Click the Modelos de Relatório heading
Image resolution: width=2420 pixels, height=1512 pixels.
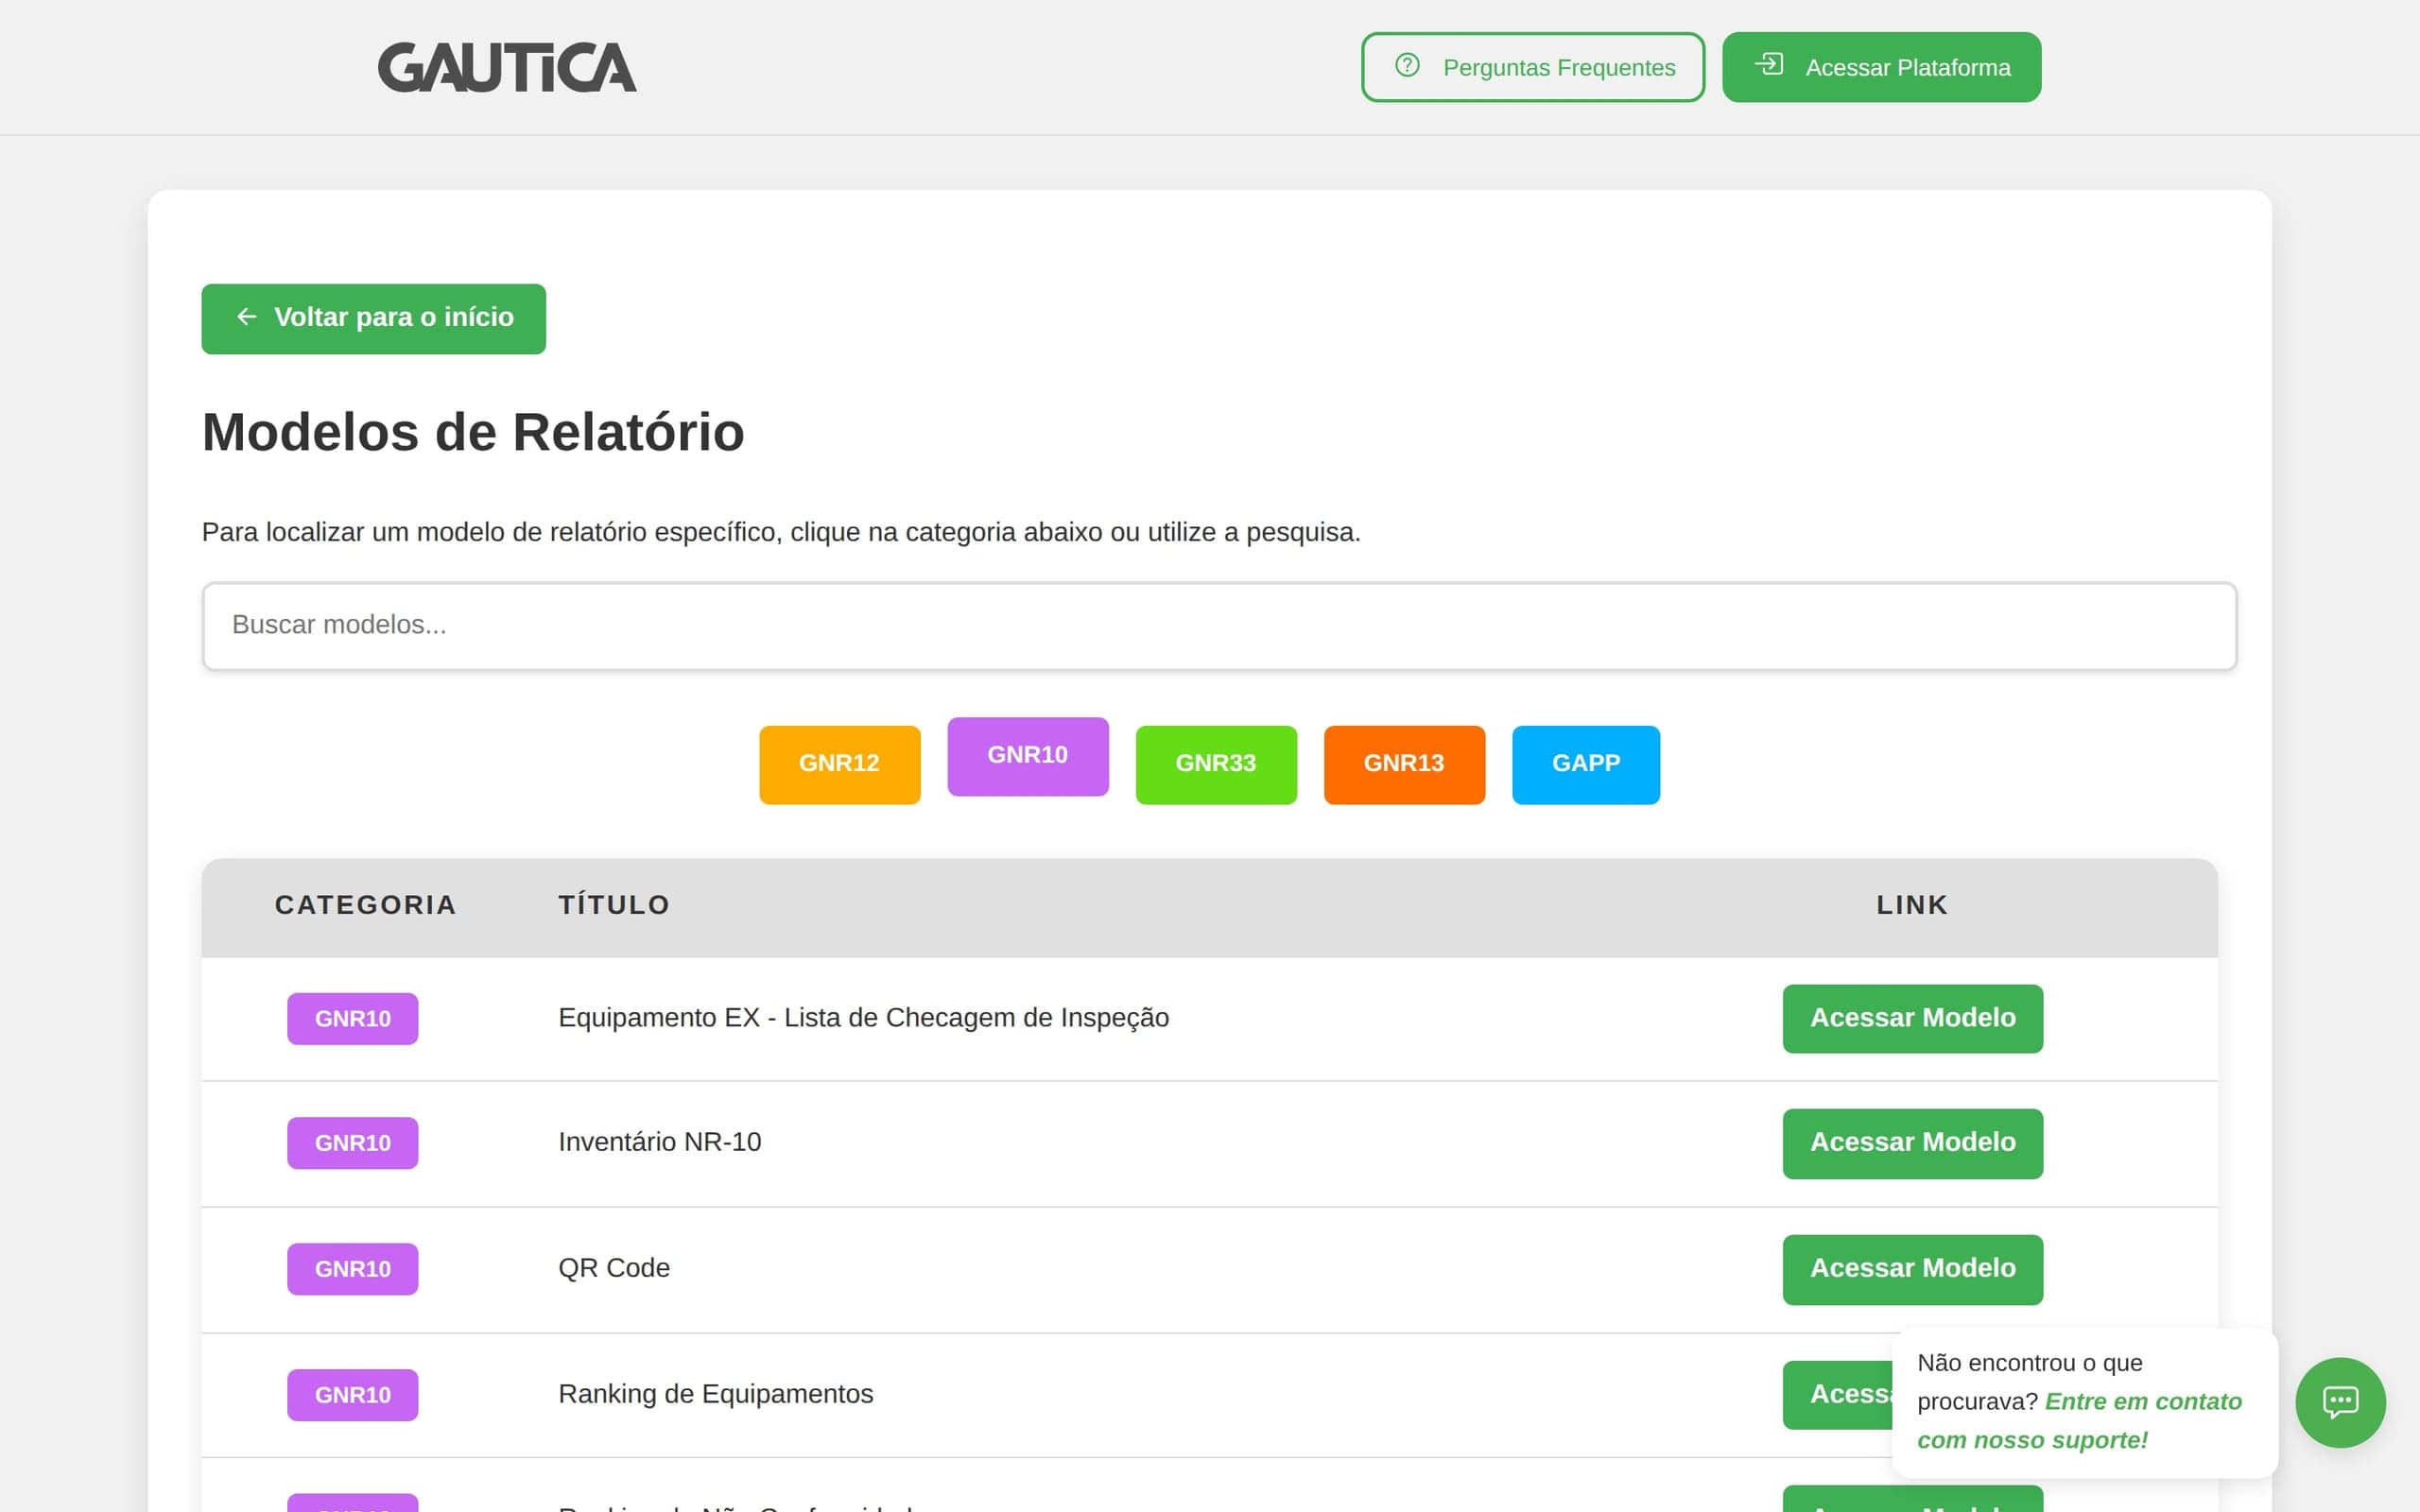(473, 433)
